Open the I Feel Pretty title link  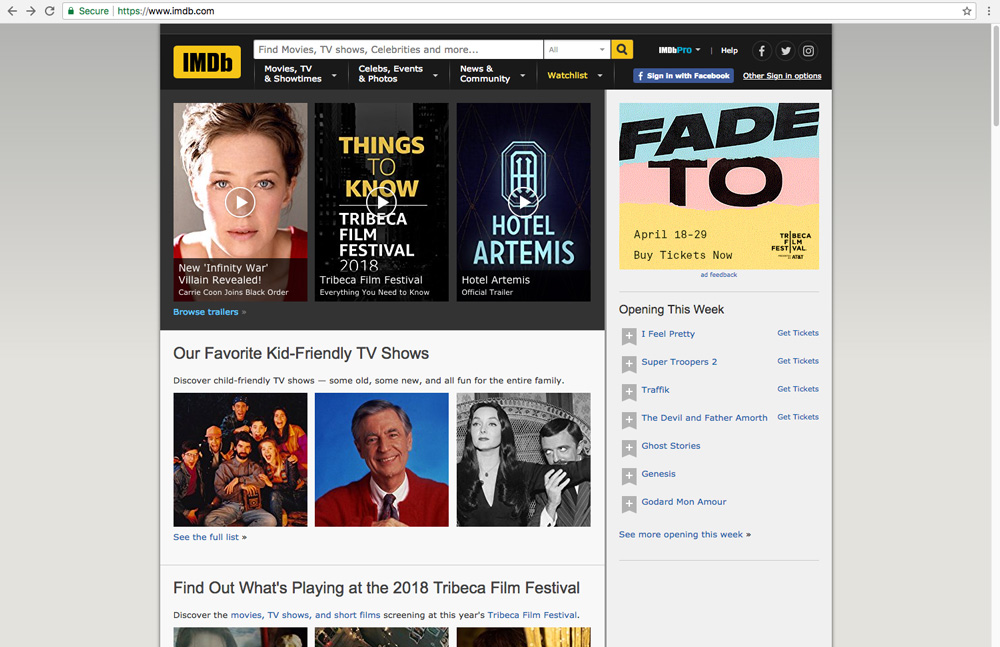tap(668, 334)
